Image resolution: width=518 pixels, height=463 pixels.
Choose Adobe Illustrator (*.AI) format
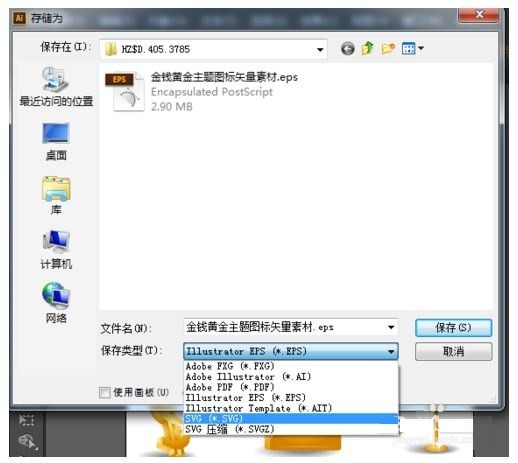[x=291, y=377]
